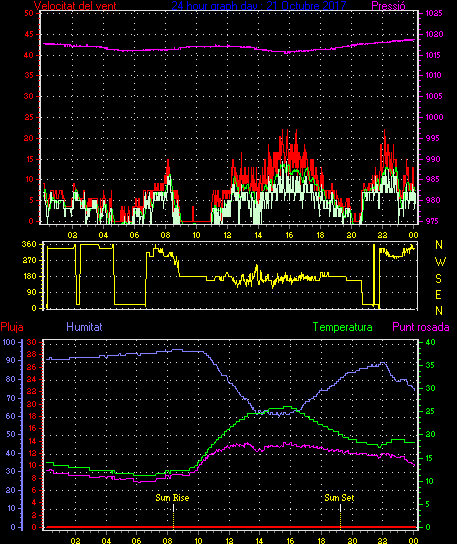Click green temperature axis value 25
This screenshot has width=457, height=544.
(x=431, y=411)
